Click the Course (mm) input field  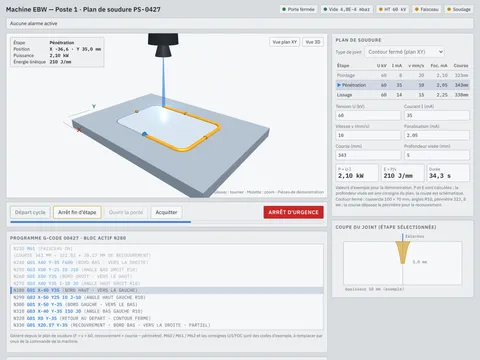368,155
